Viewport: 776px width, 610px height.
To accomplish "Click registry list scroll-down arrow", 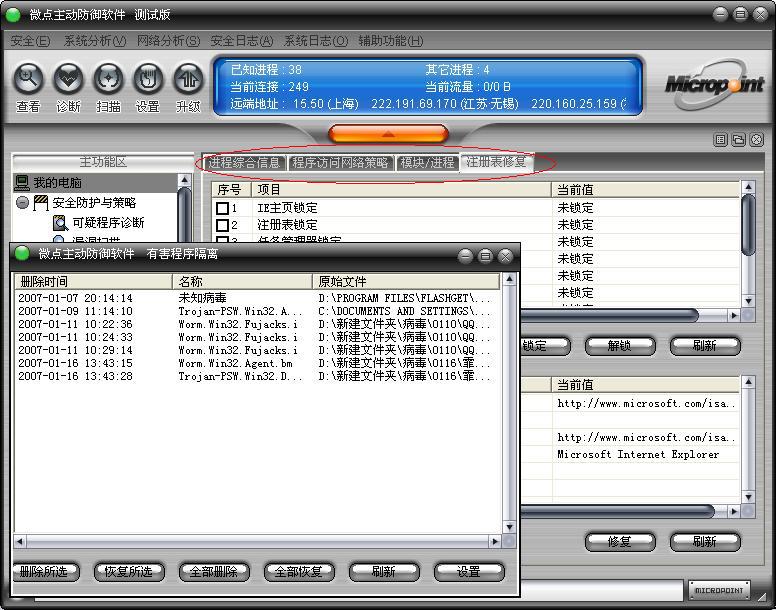I will pos(748,301).
